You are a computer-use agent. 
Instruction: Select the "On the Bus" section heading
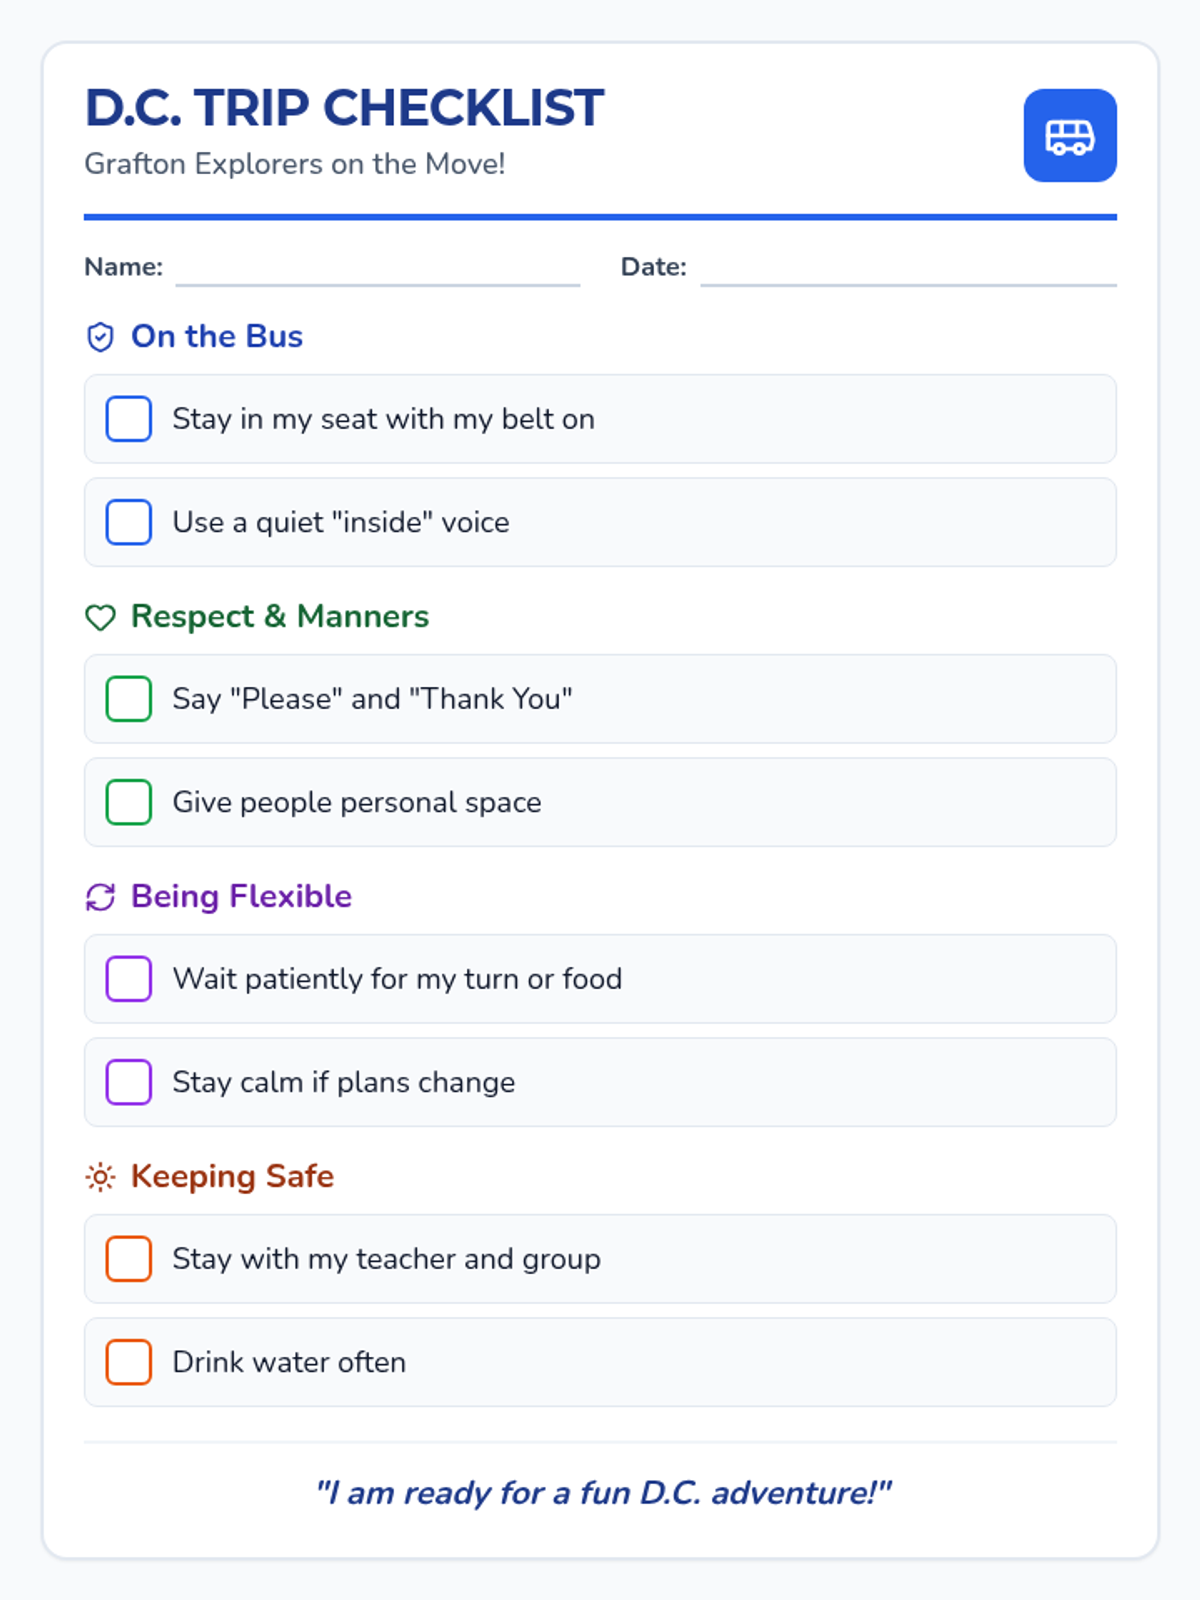[x=217, y=337]
